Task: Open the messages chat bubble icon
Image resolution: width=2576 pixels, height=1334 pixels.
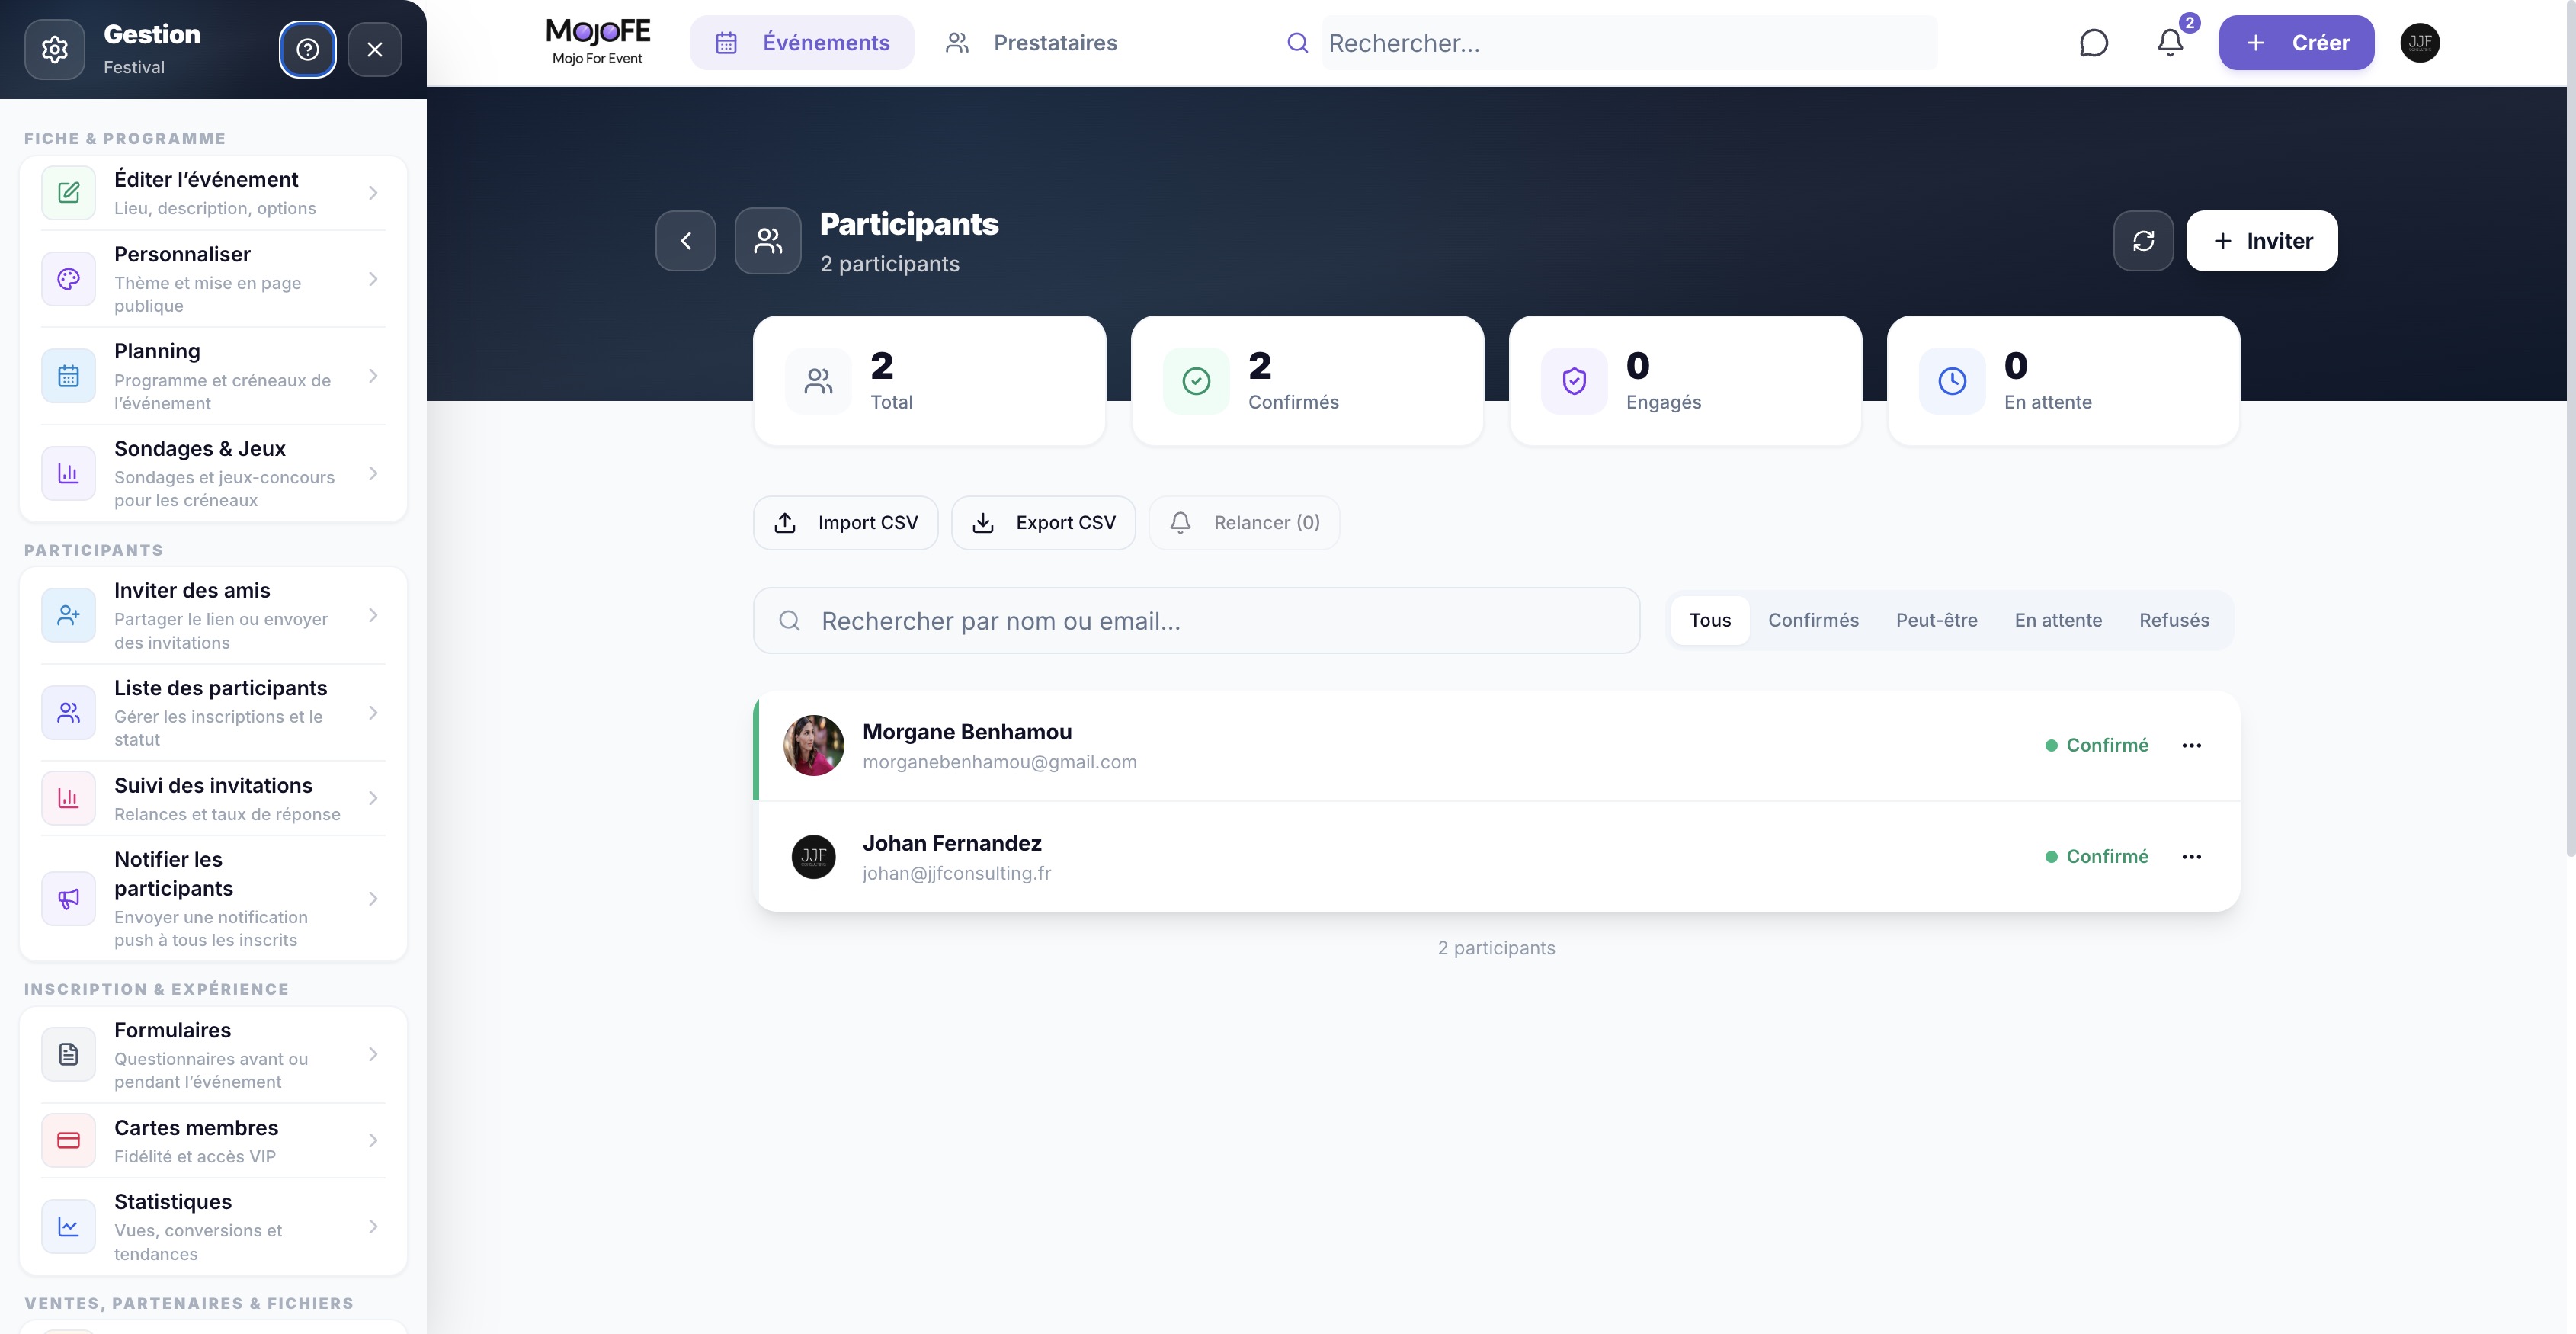Action: (x=2093, y=43)
